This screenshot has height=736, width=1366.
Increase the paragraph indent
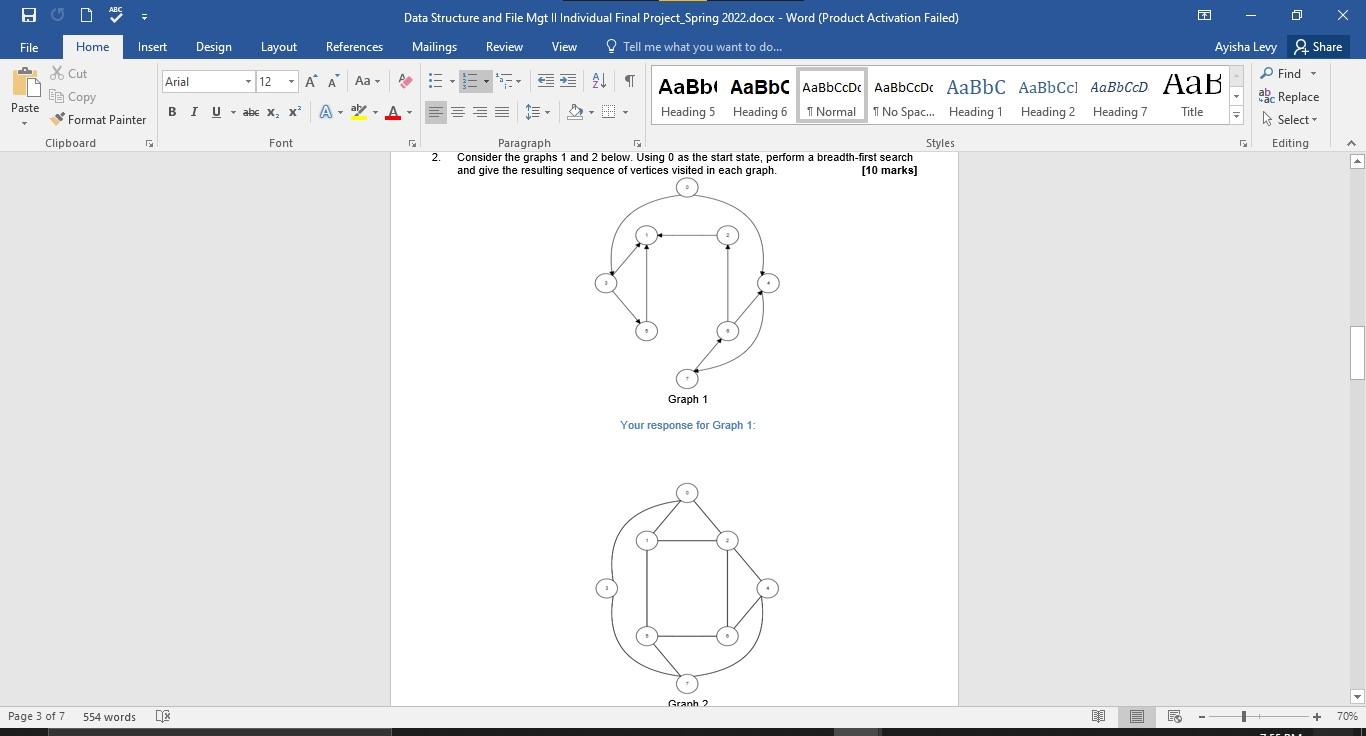click(x=567, y=81)
